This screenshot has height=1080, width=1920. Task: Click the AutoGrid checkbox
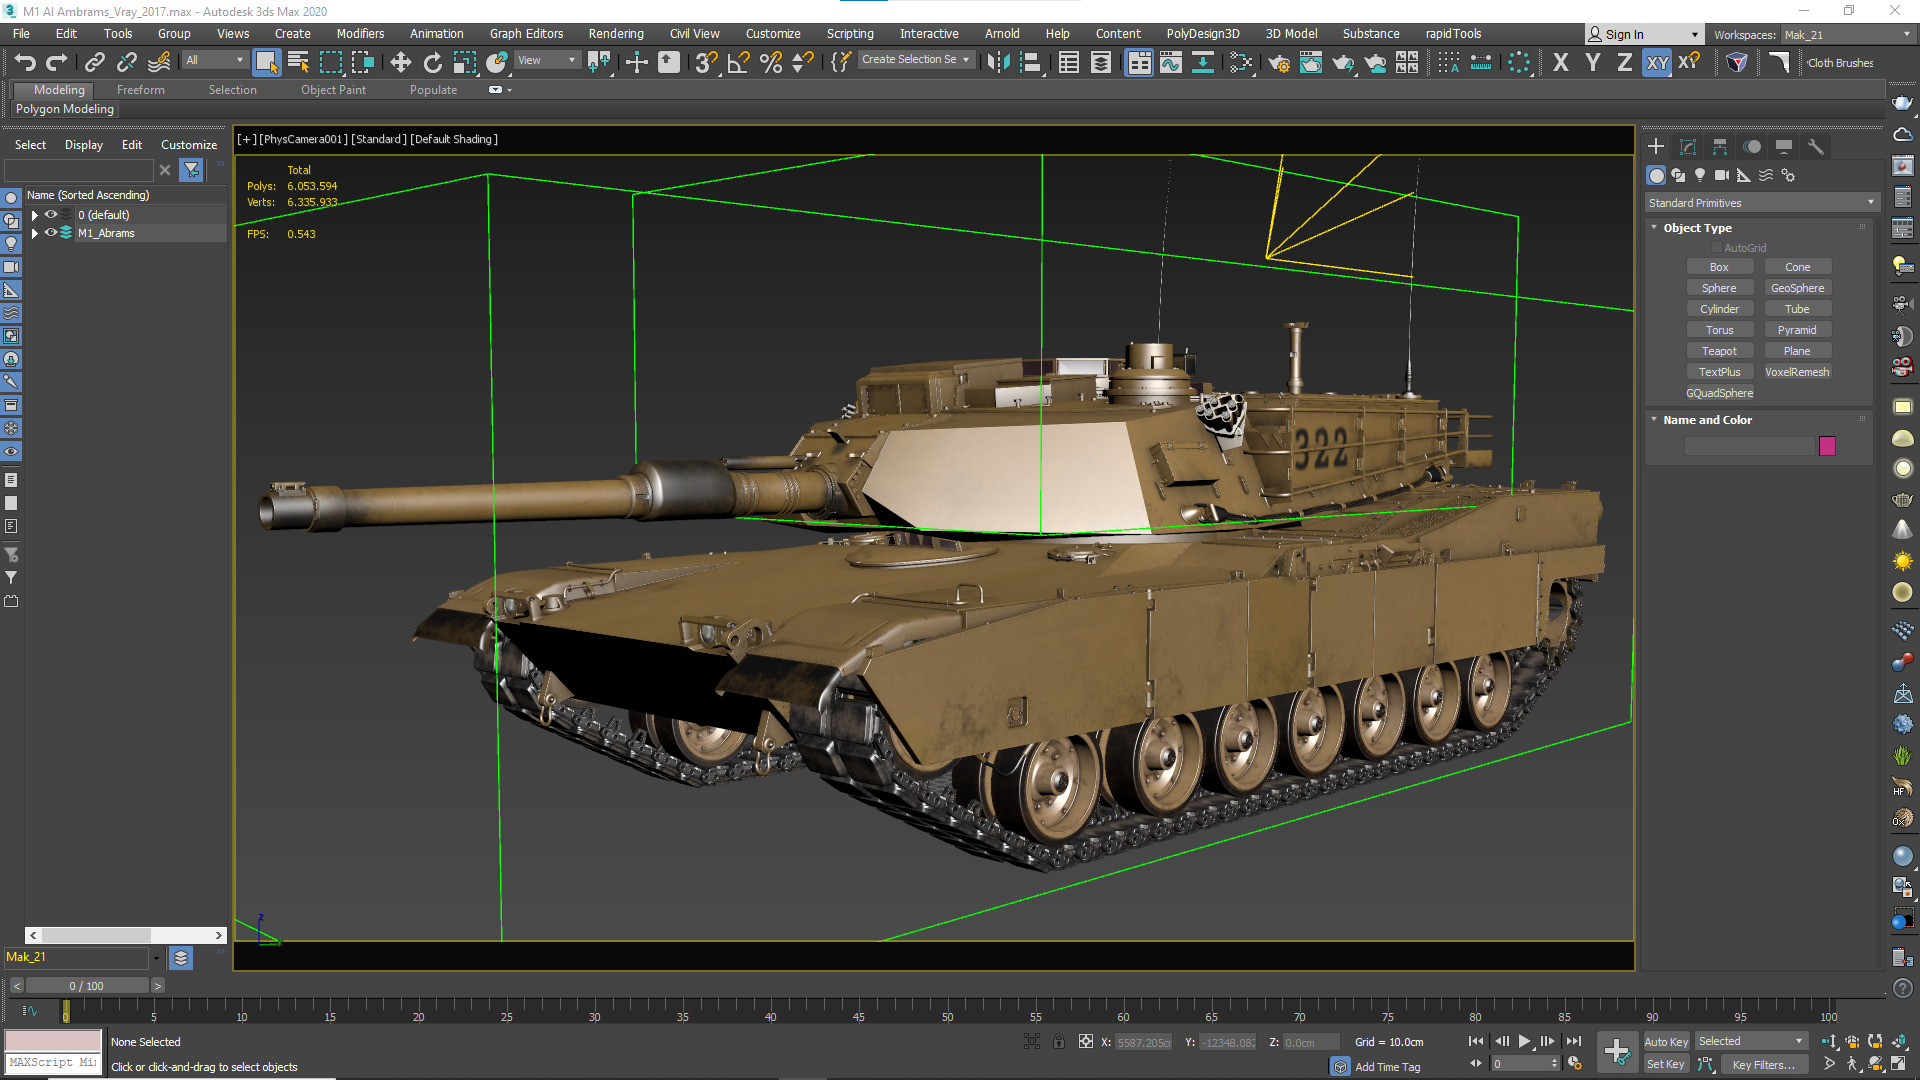click(1717, 248)
